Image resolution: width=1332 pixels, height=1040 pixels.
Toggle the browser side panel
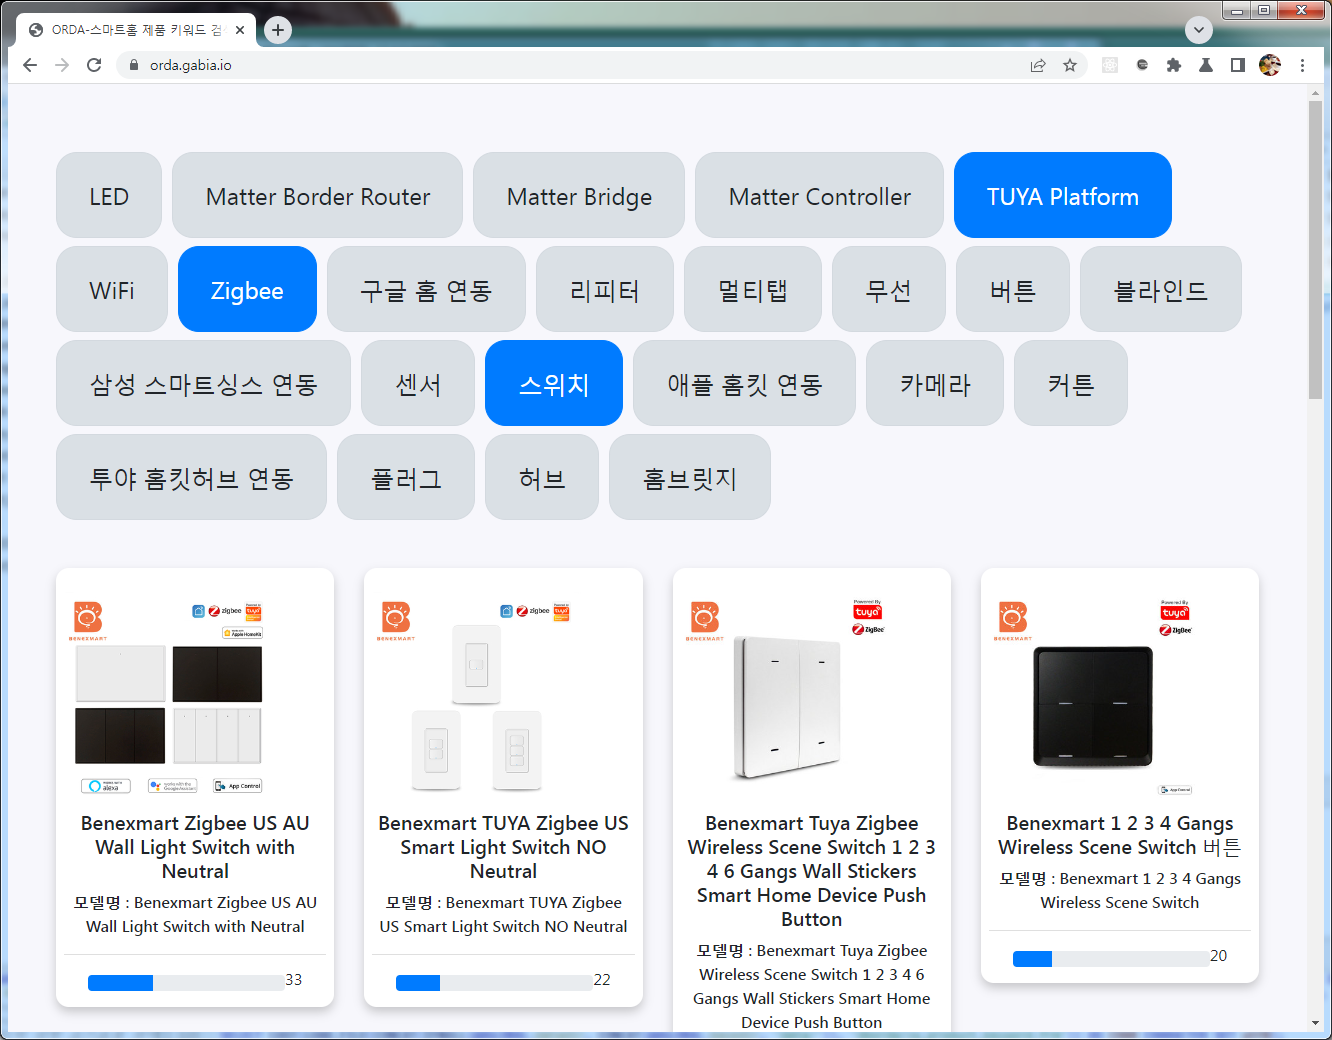tap(1238, 65)
